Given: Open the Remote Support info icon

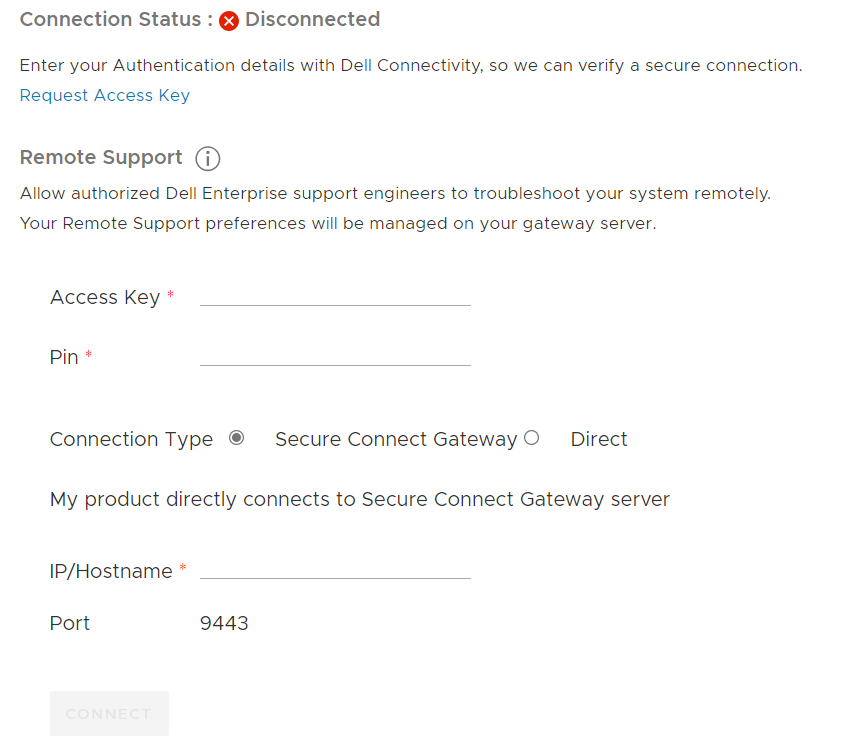Looking at the screenshot, I should click(207, 158).
